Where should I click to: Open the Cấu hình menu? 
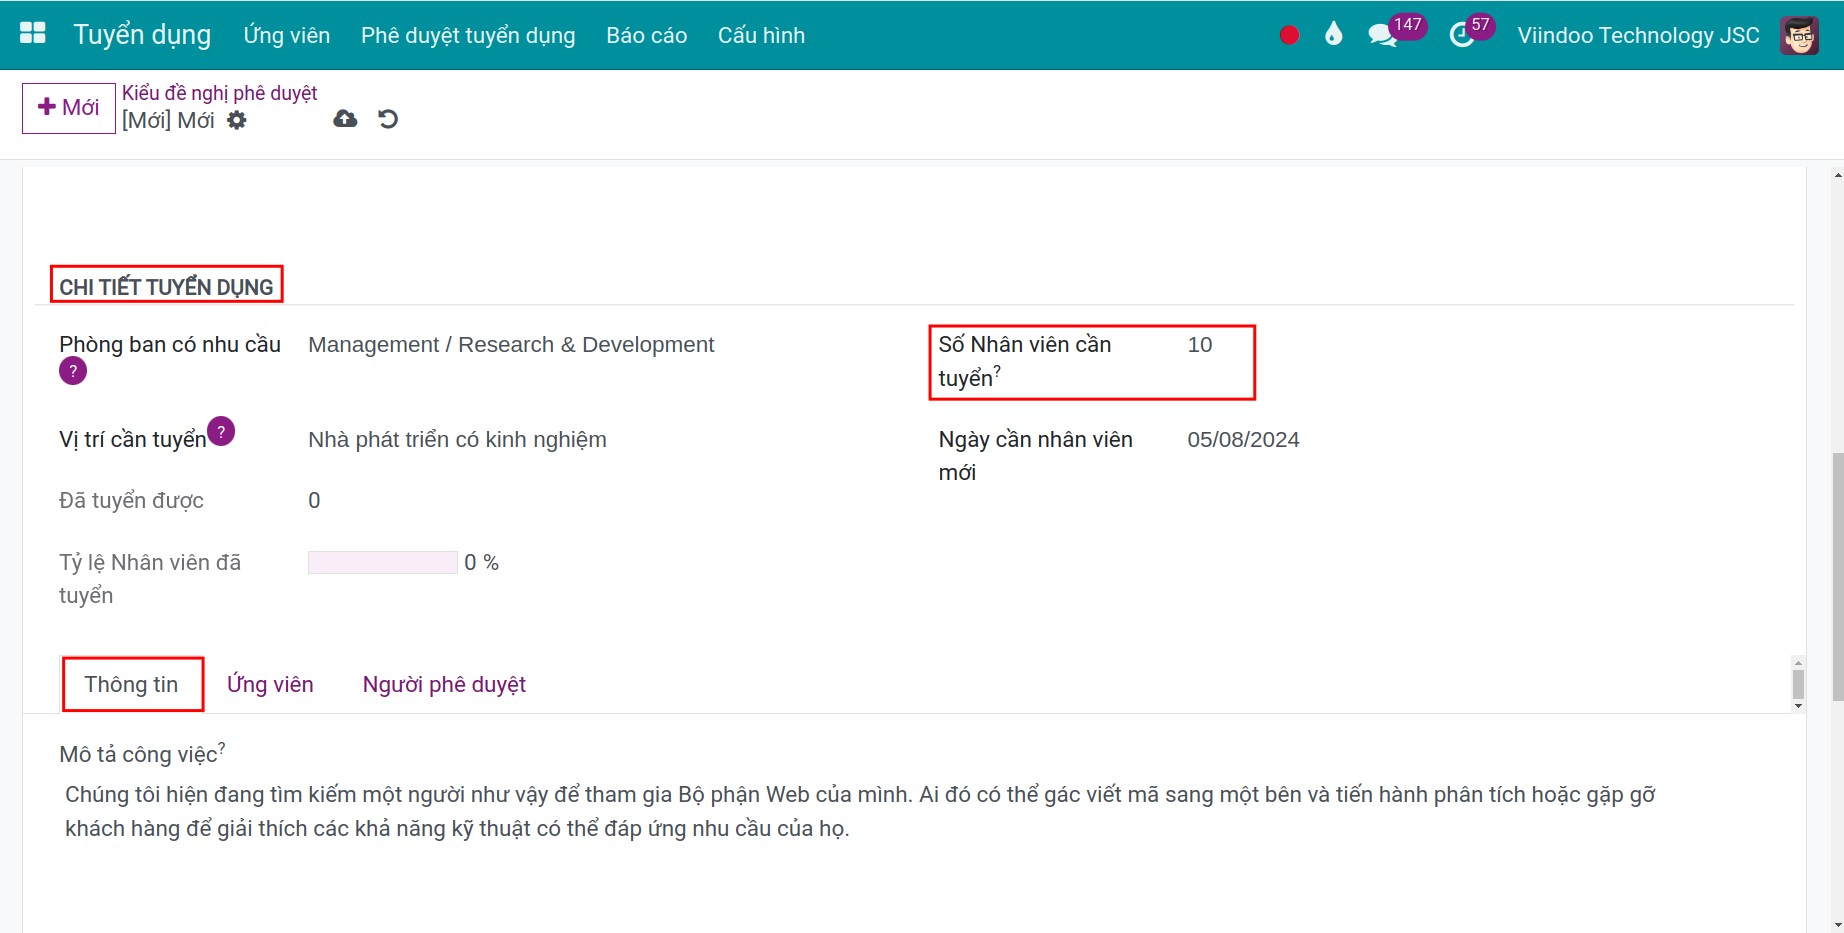[x=760, y=36]
